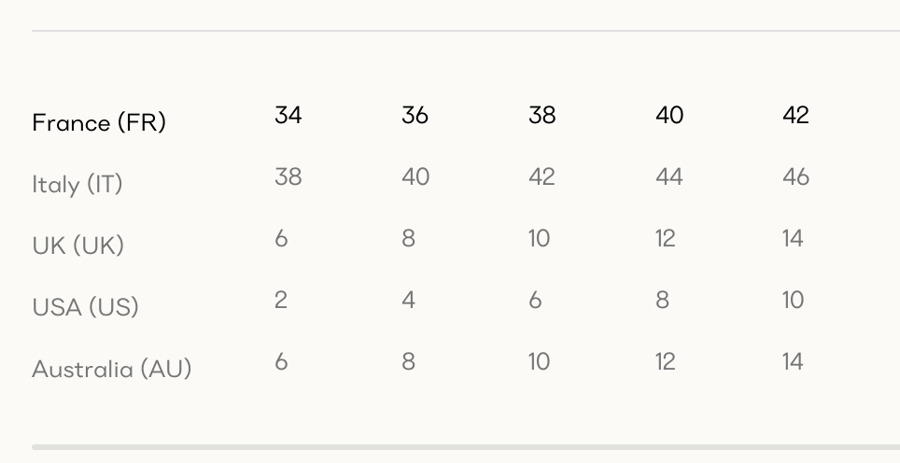Pick France size 38 cell
Image resolution: width=900 pixels, height=463 pixels.
(542, 115)
